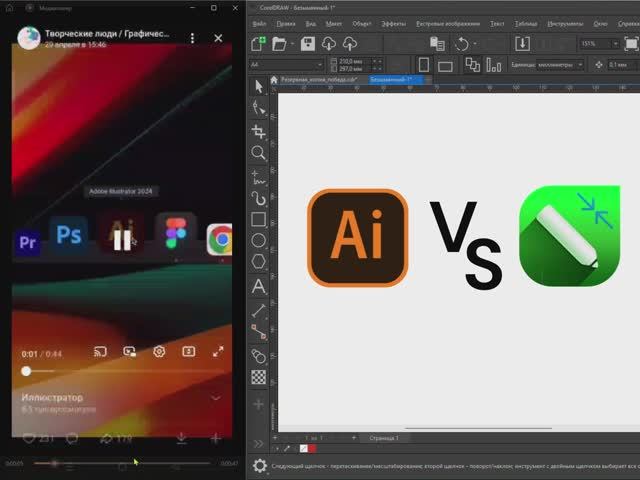Click the New document icon
The image size is (640, 480).
click(x=258, y=43)
